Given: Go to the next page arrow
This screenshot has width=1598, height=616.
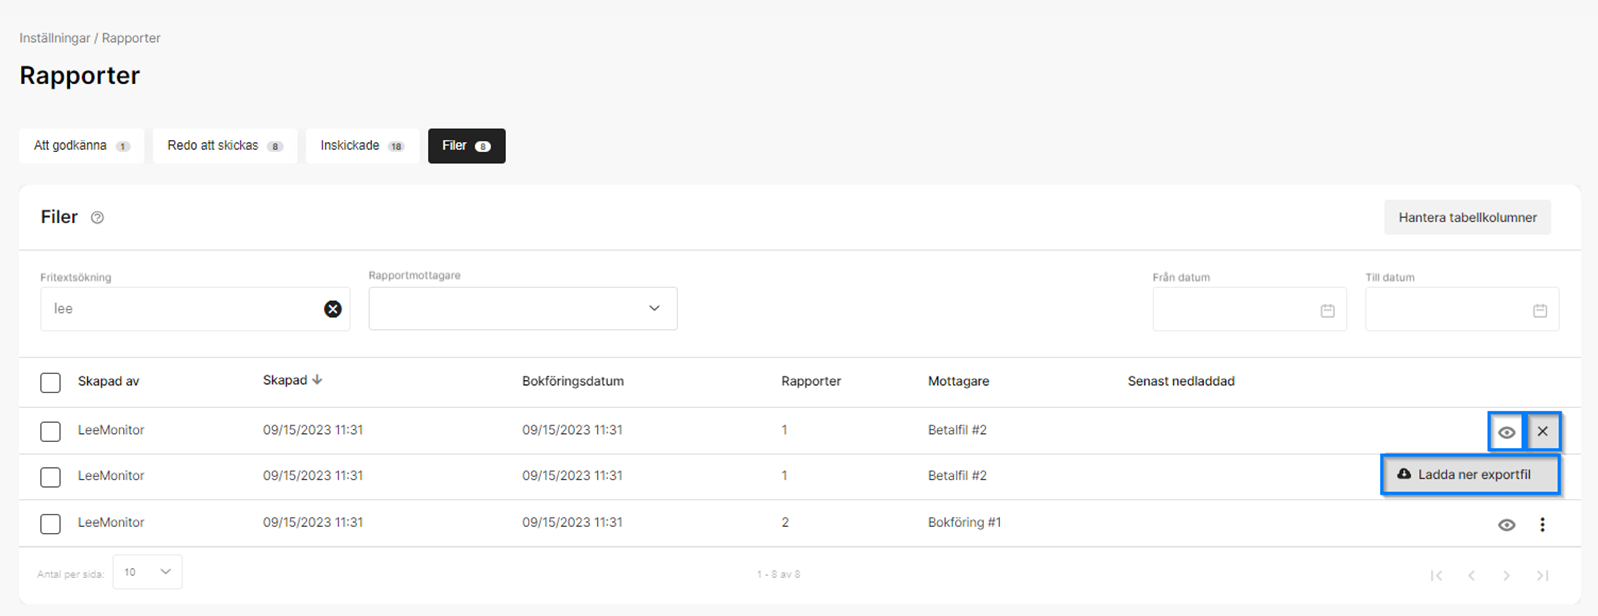Looking at the screenshot, I should tap(1506, 575).
